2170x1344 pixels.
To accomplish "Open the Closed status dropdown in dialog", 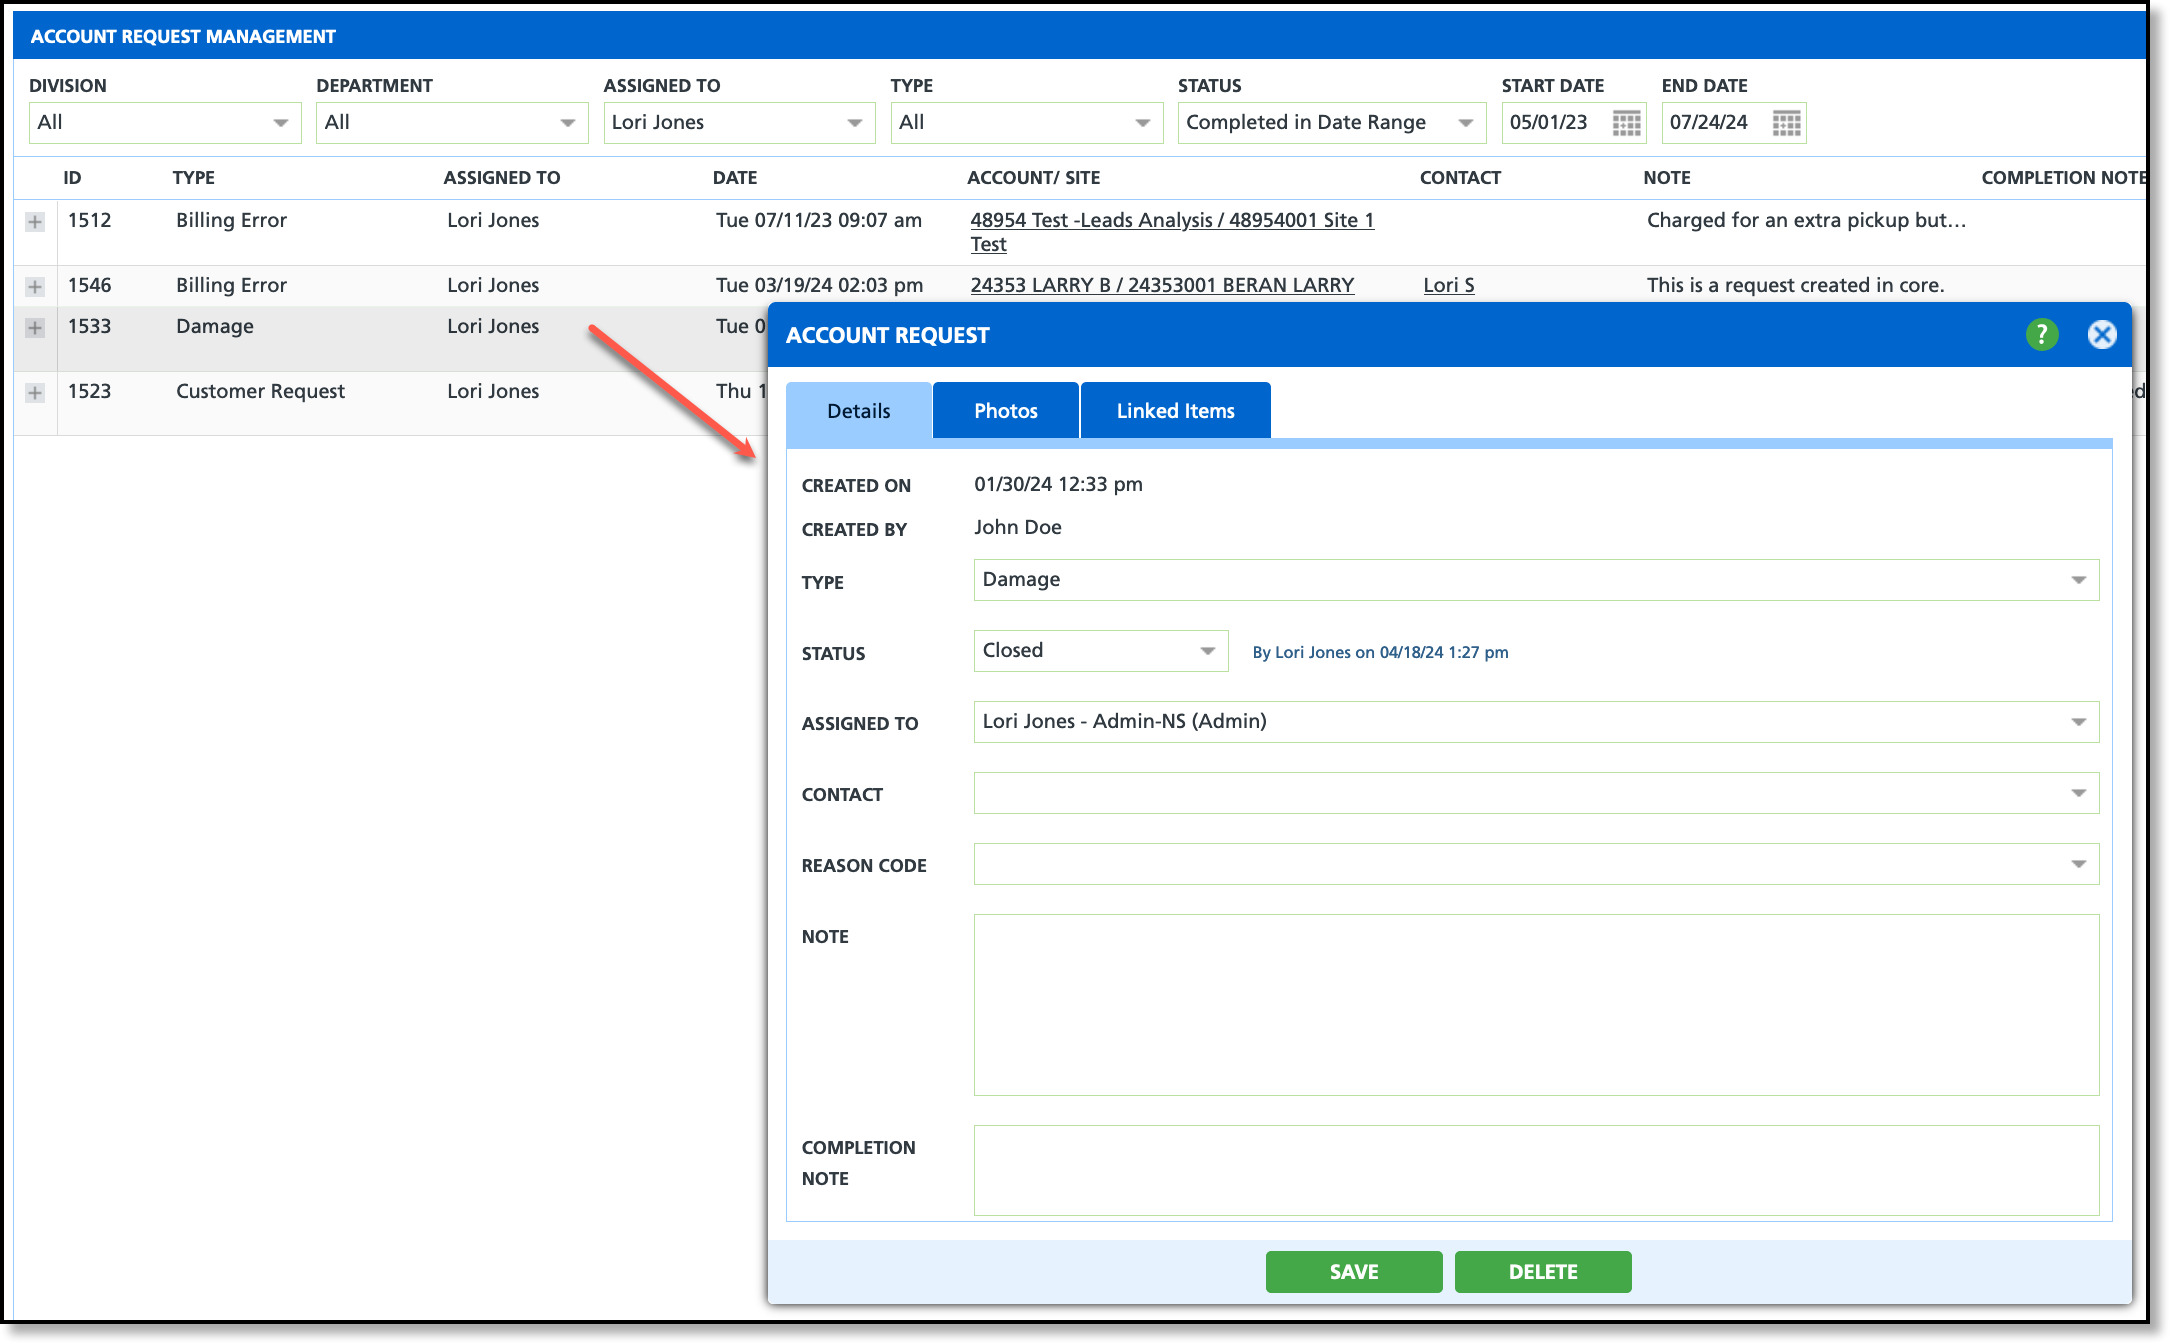I will 1100,651.
